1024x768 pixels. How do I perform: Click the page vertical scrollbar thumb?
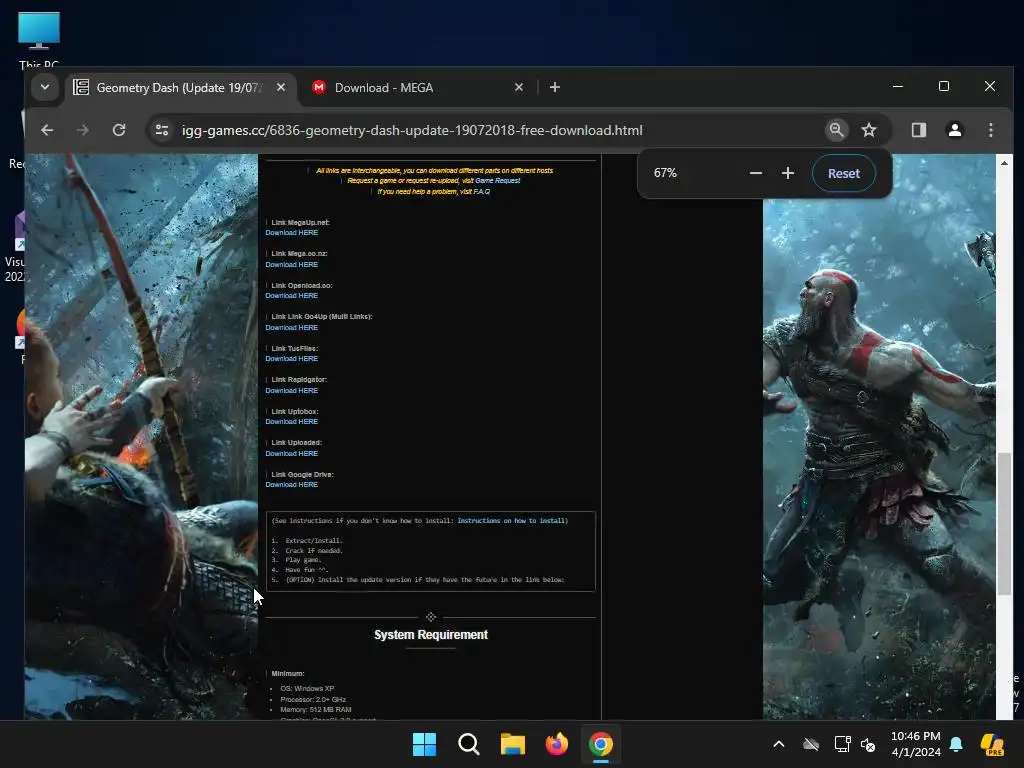tap(1004, 523)
